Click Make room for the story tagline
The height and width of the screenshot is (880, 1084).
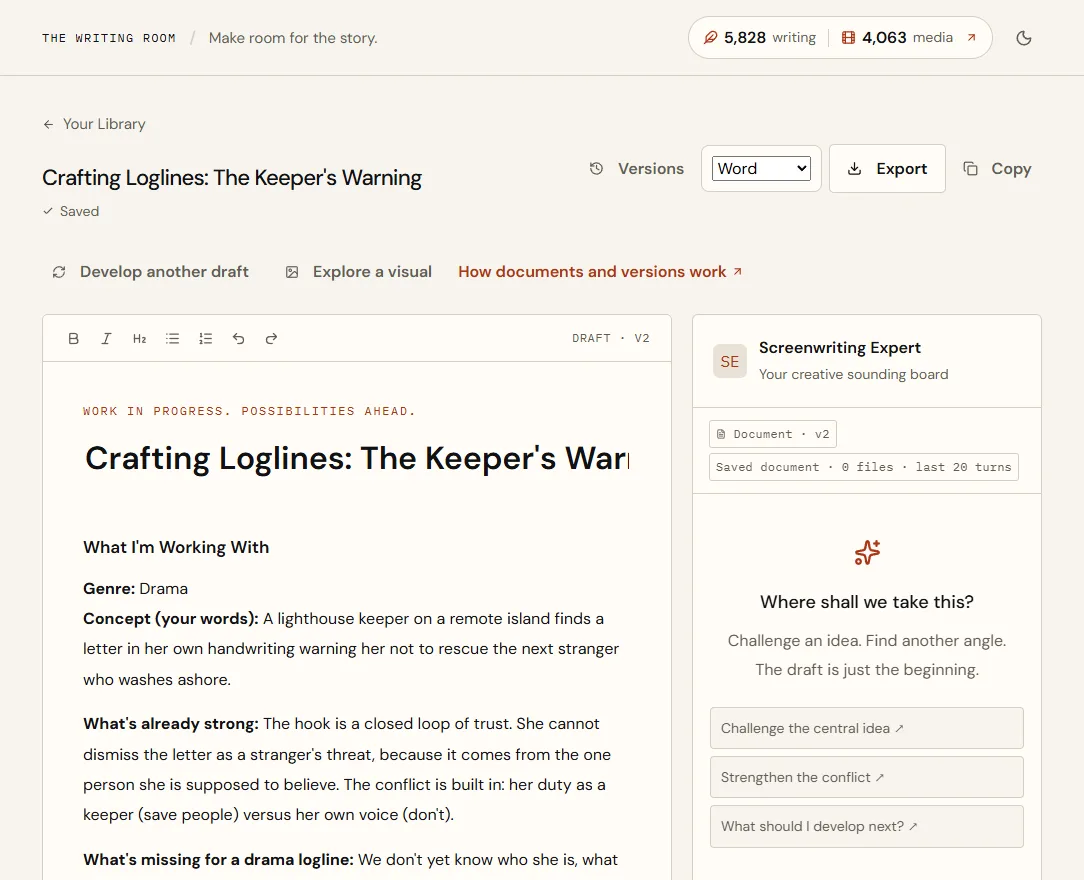[293, 38]
